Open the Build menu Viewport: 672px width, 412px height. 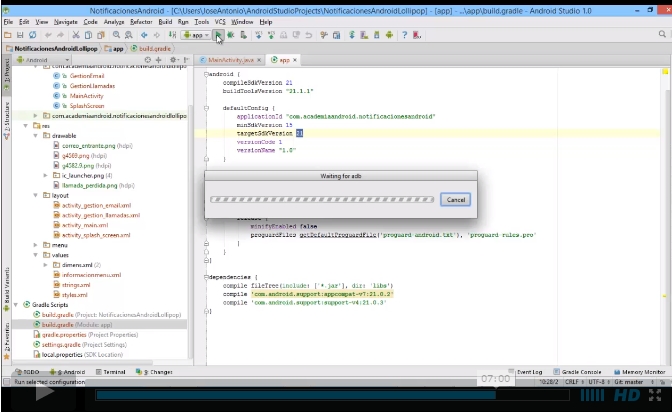click(x=165, y=22)
